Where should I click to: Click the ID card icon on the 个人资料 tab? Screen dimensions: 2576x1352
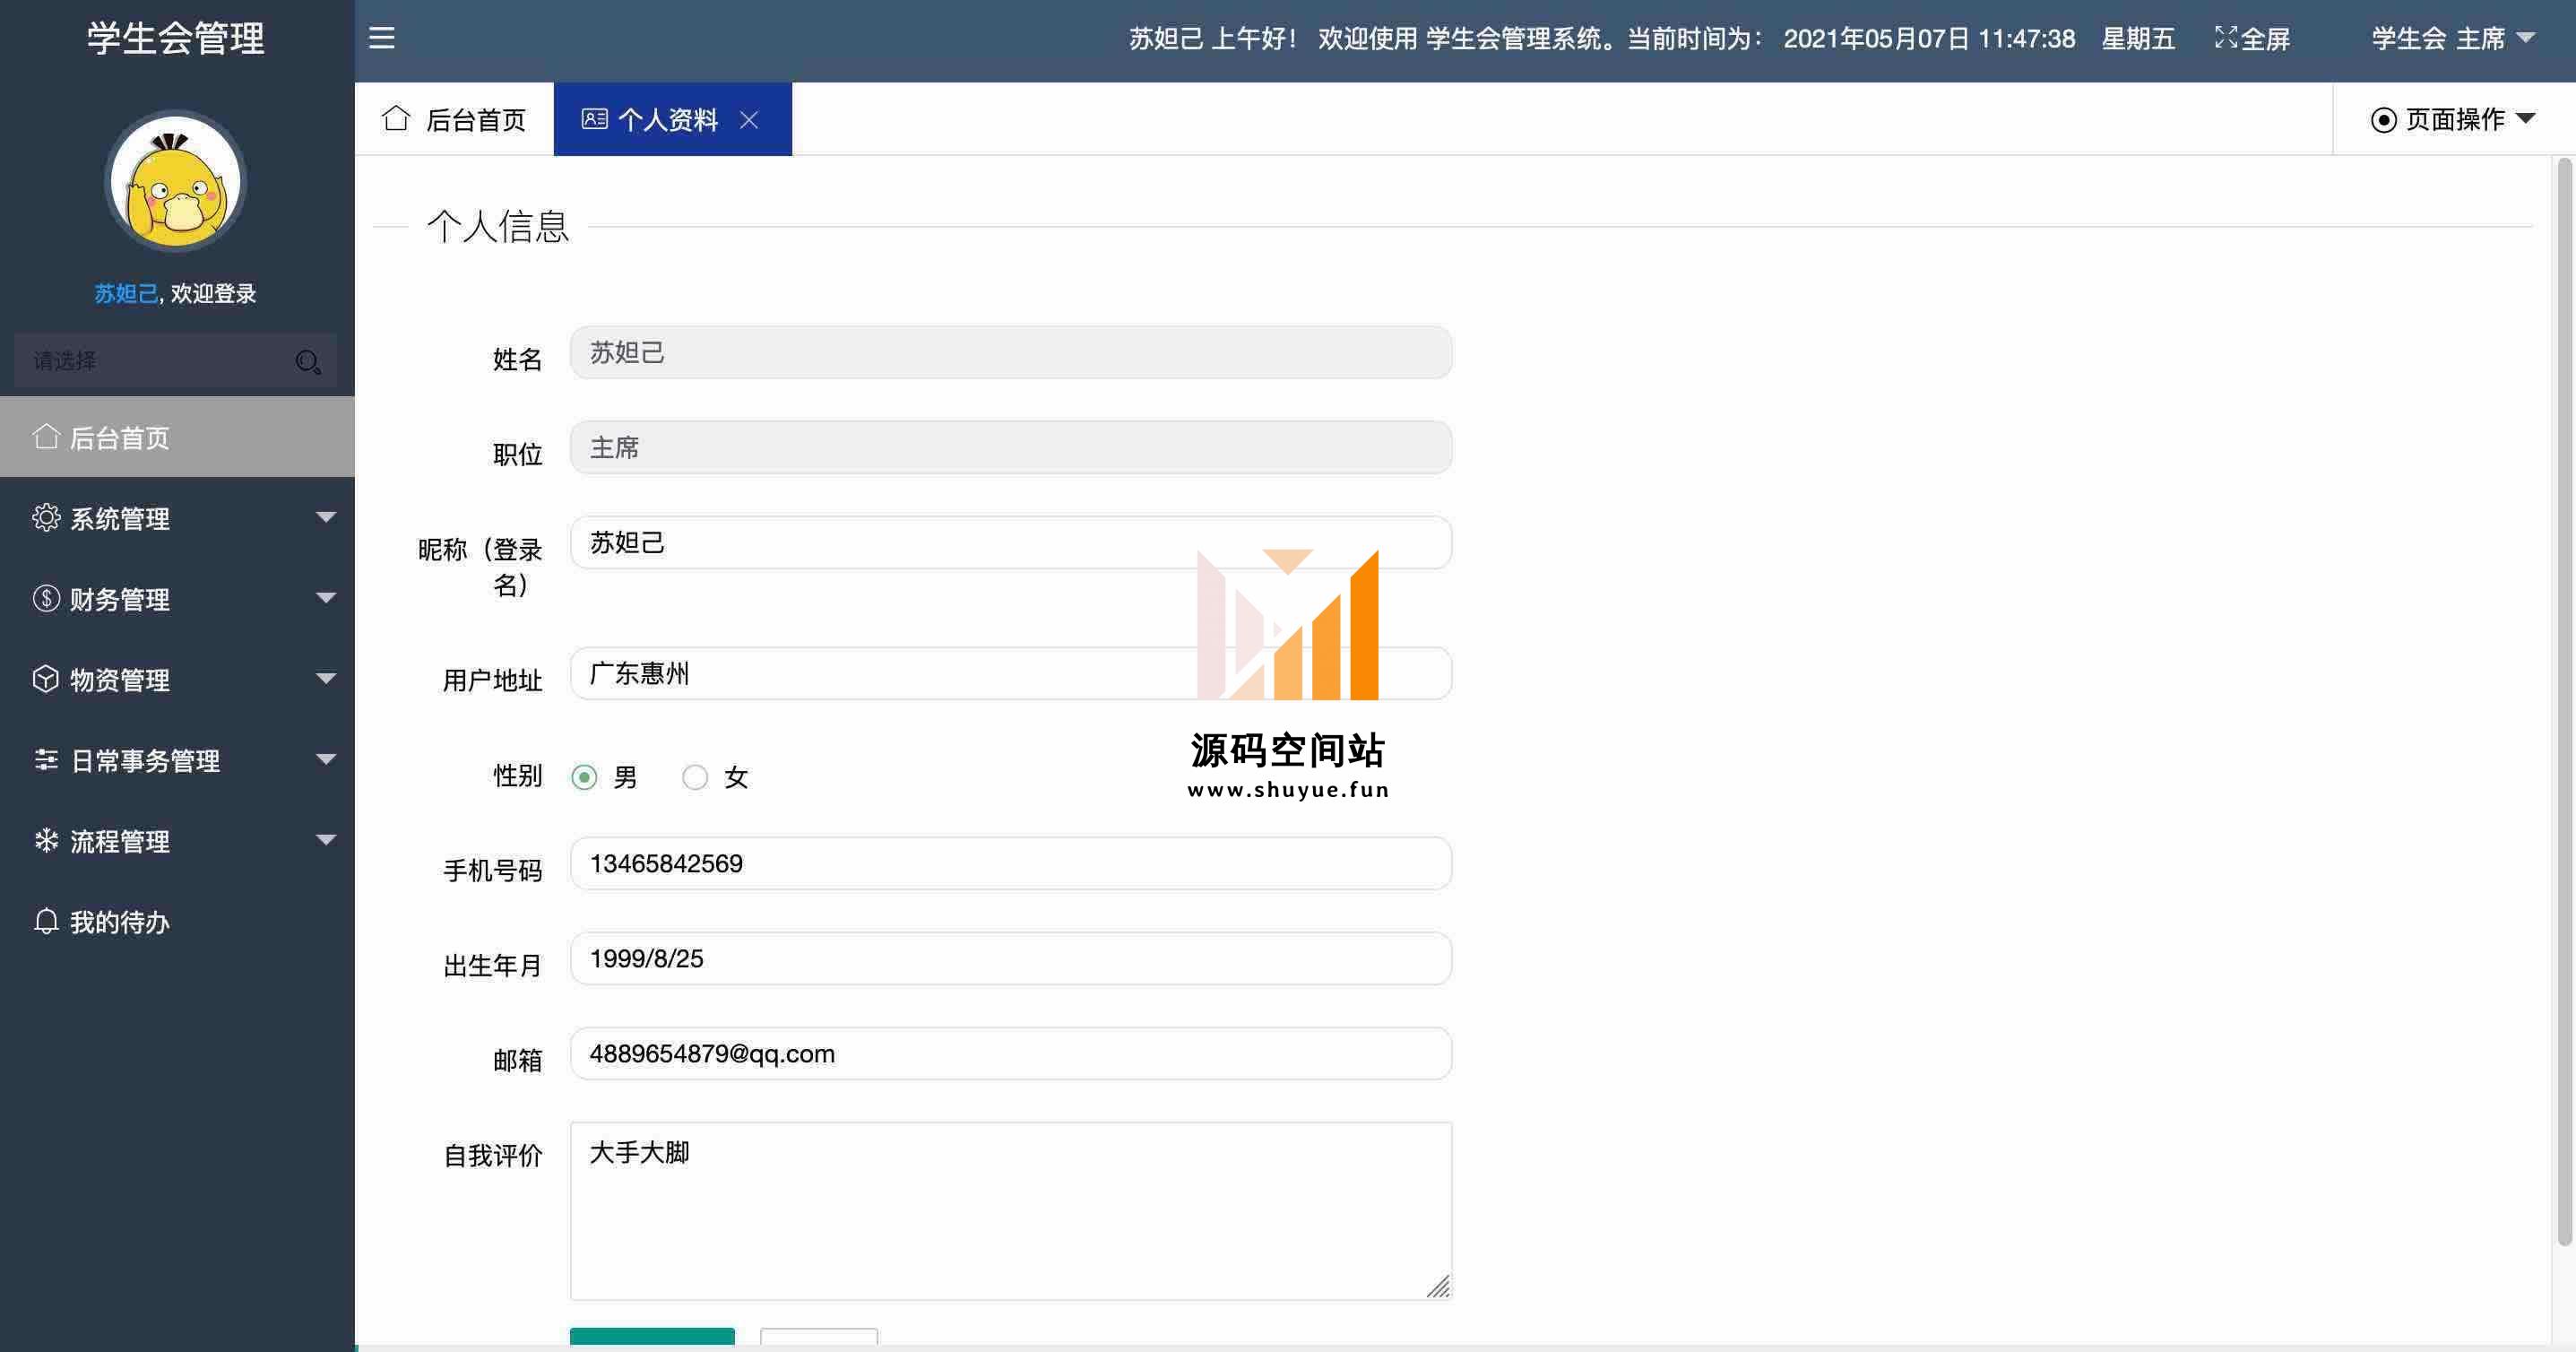(594, 119)
